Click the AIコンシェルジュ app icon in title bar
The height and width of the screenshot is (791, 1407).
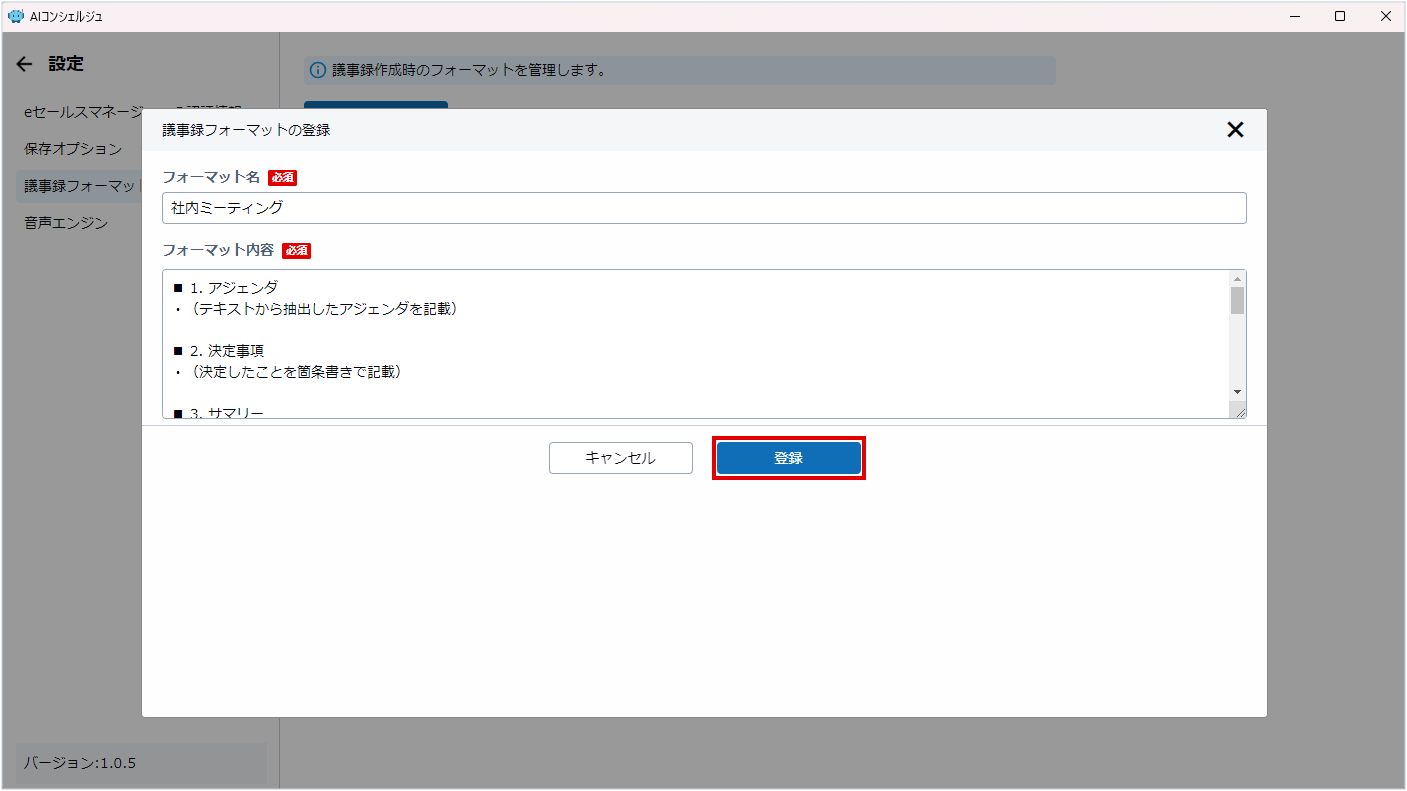click(15, 16)
